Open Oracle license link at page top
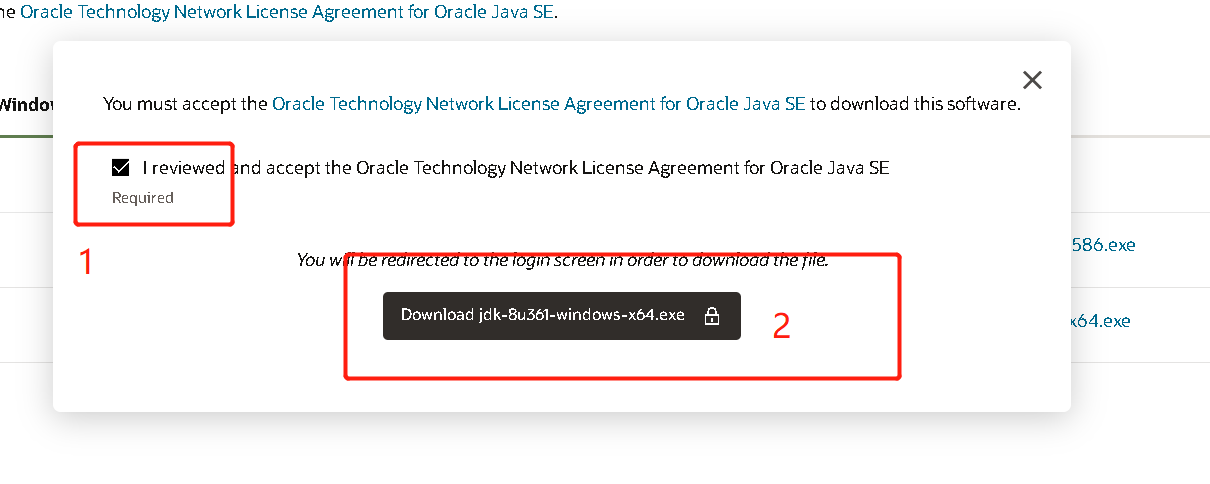Screen dimensions: 1210x484 (287, 13)
